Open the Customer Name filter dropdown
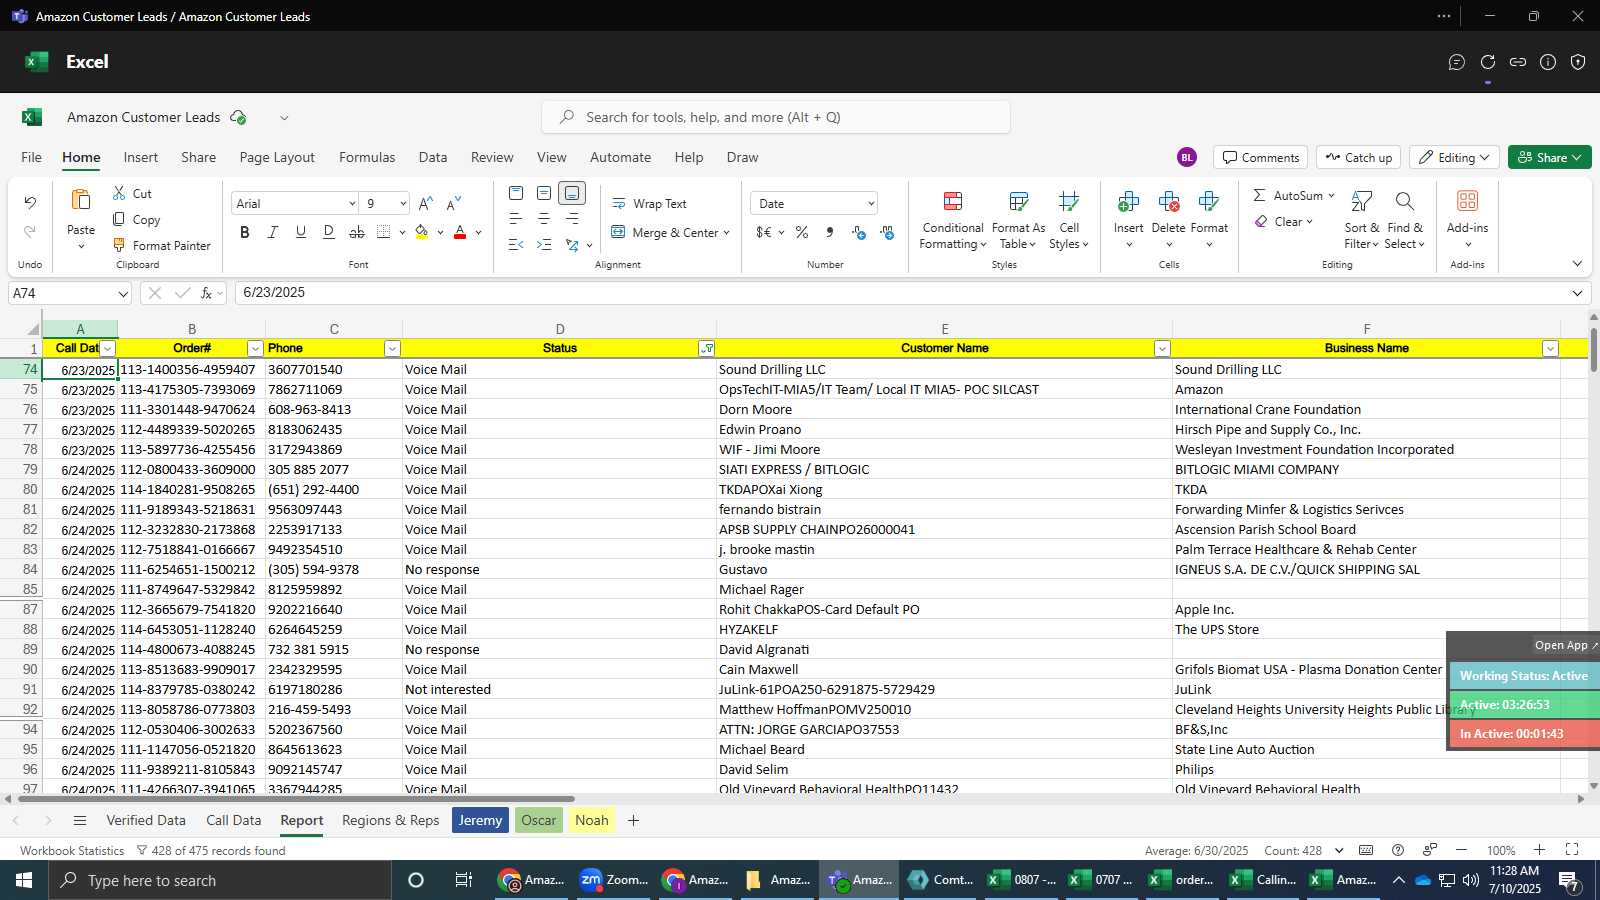This screenshot has height=900, width=1600. (1162, 348)
